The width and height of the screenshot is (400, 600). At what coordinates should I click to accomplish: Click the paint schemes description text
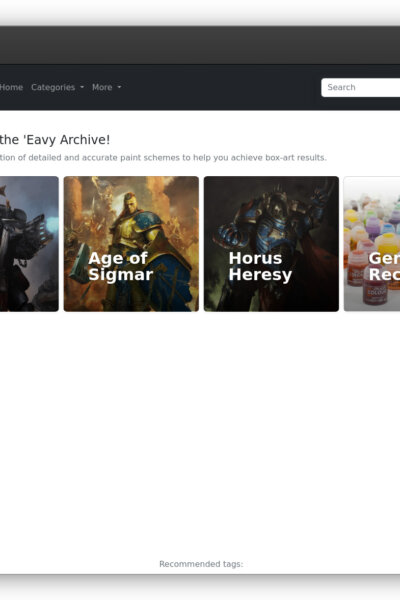click(x=163, y=158)
